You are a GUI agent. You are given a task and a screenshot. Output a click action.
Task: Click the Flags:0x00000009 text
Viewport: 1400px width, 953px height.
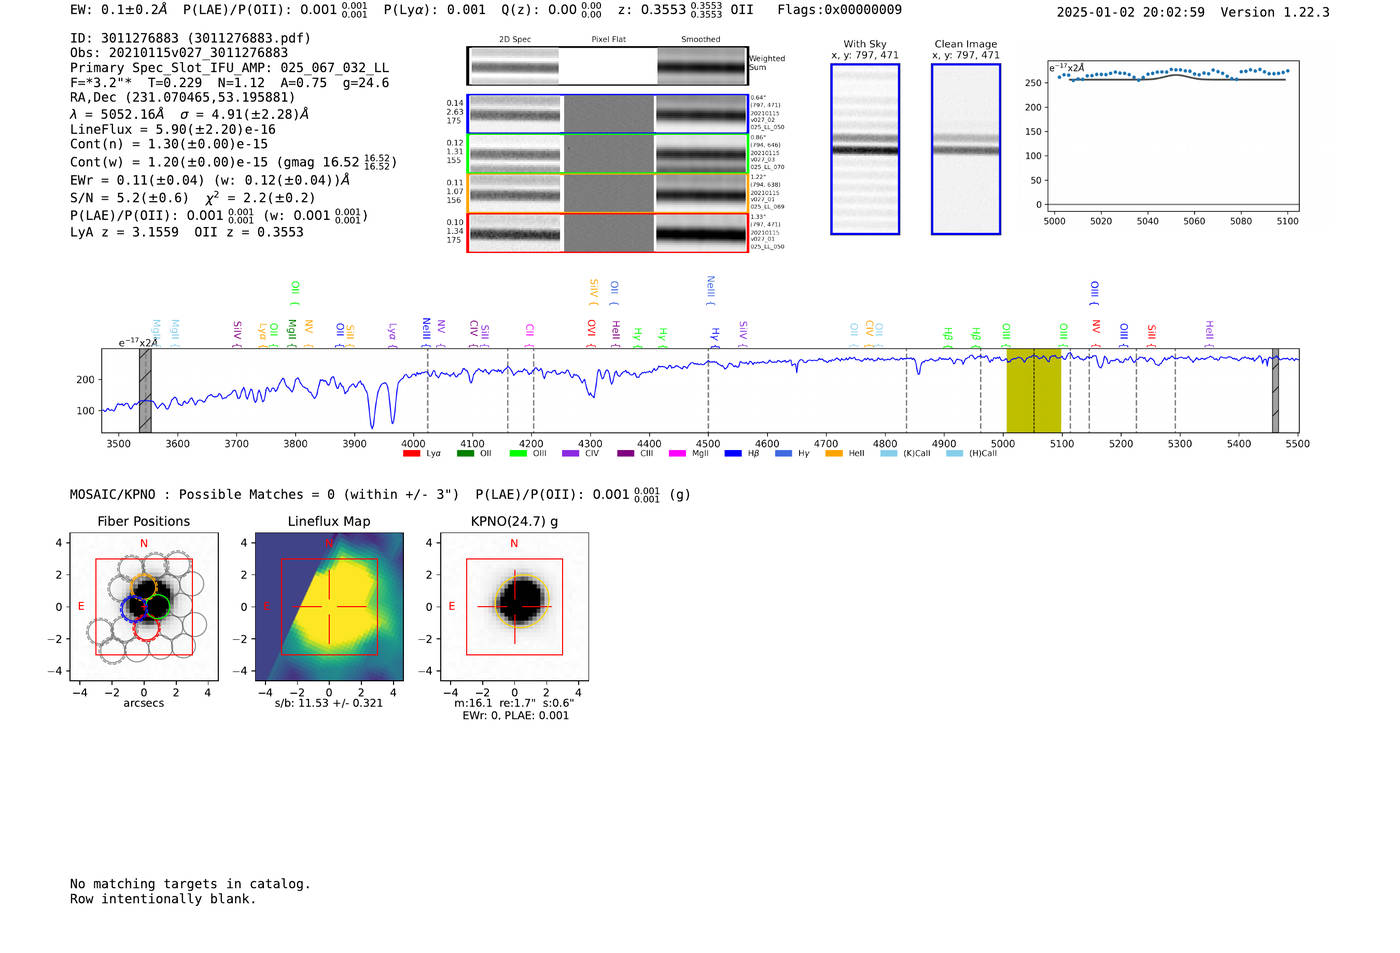pyautogui.click(x=839, y=10)
